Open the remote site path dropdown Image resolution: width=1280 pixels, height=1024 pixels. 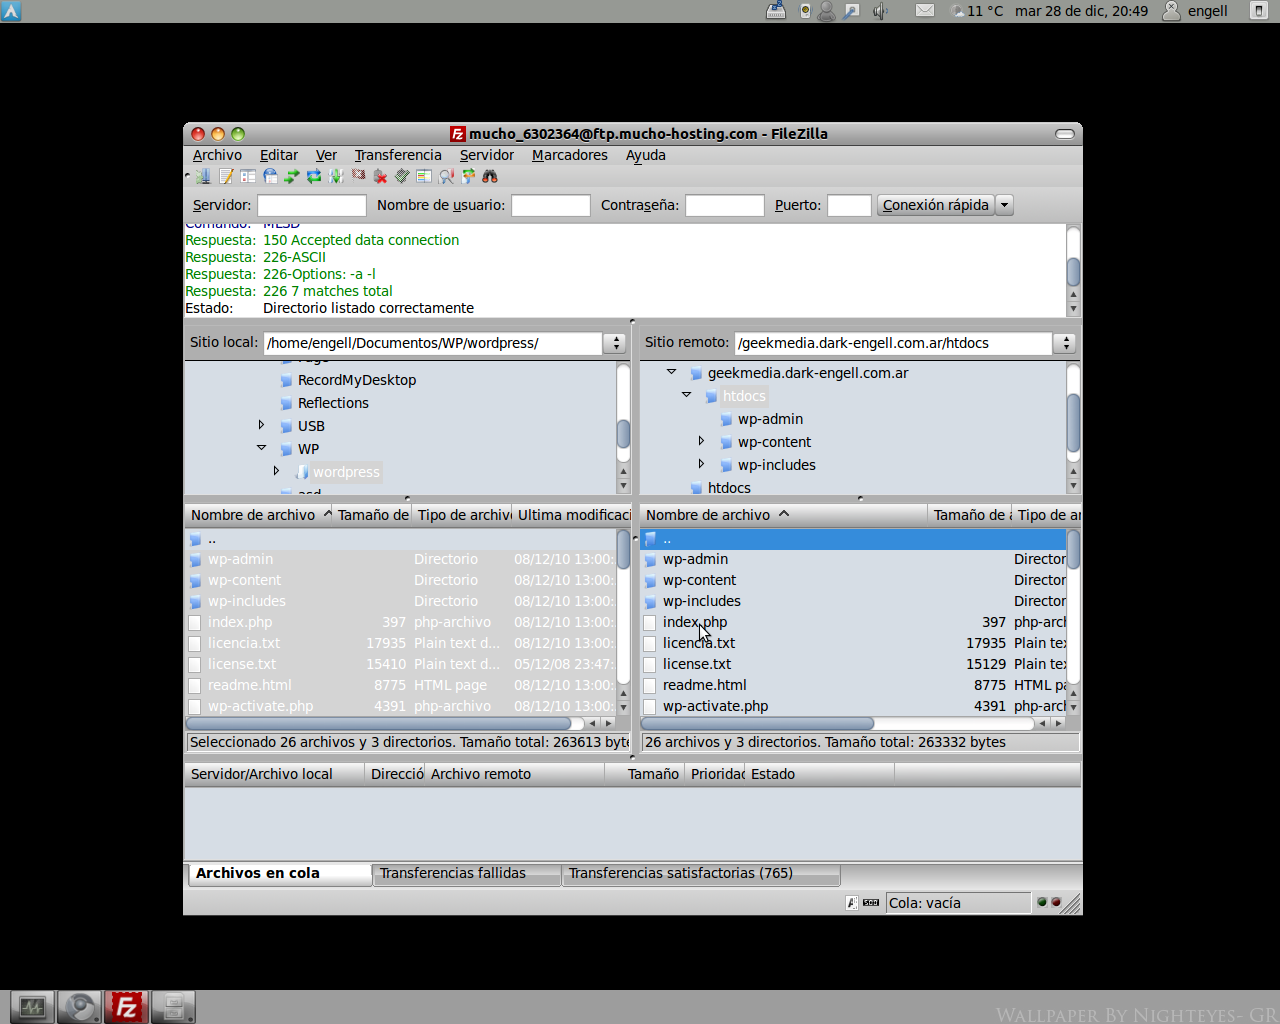point(1065,343)
